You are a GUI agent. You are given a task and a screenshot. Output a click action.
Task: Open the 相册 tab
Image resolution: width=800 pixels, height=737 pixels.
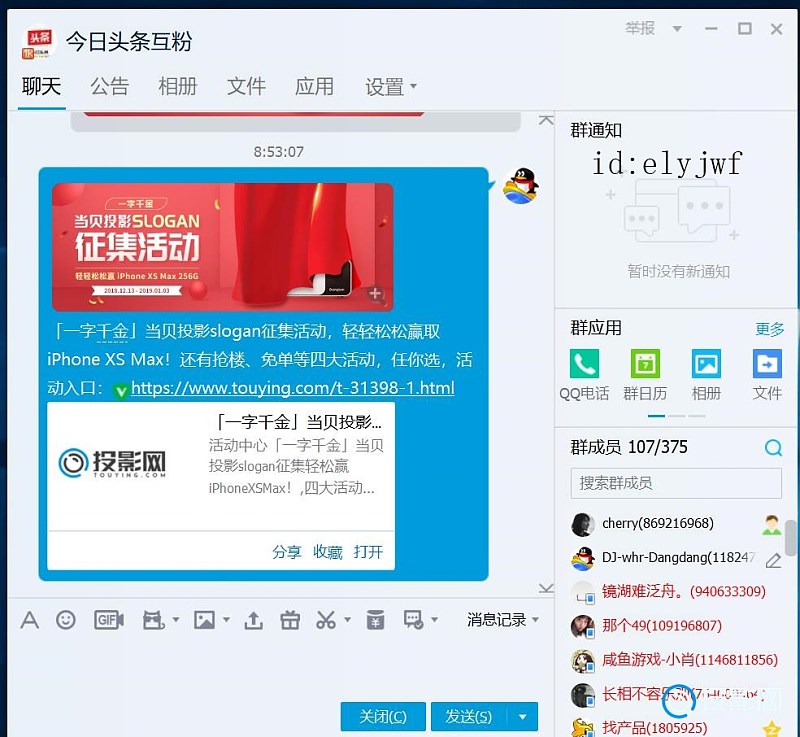pyautogui.click(x=178, y=86)
